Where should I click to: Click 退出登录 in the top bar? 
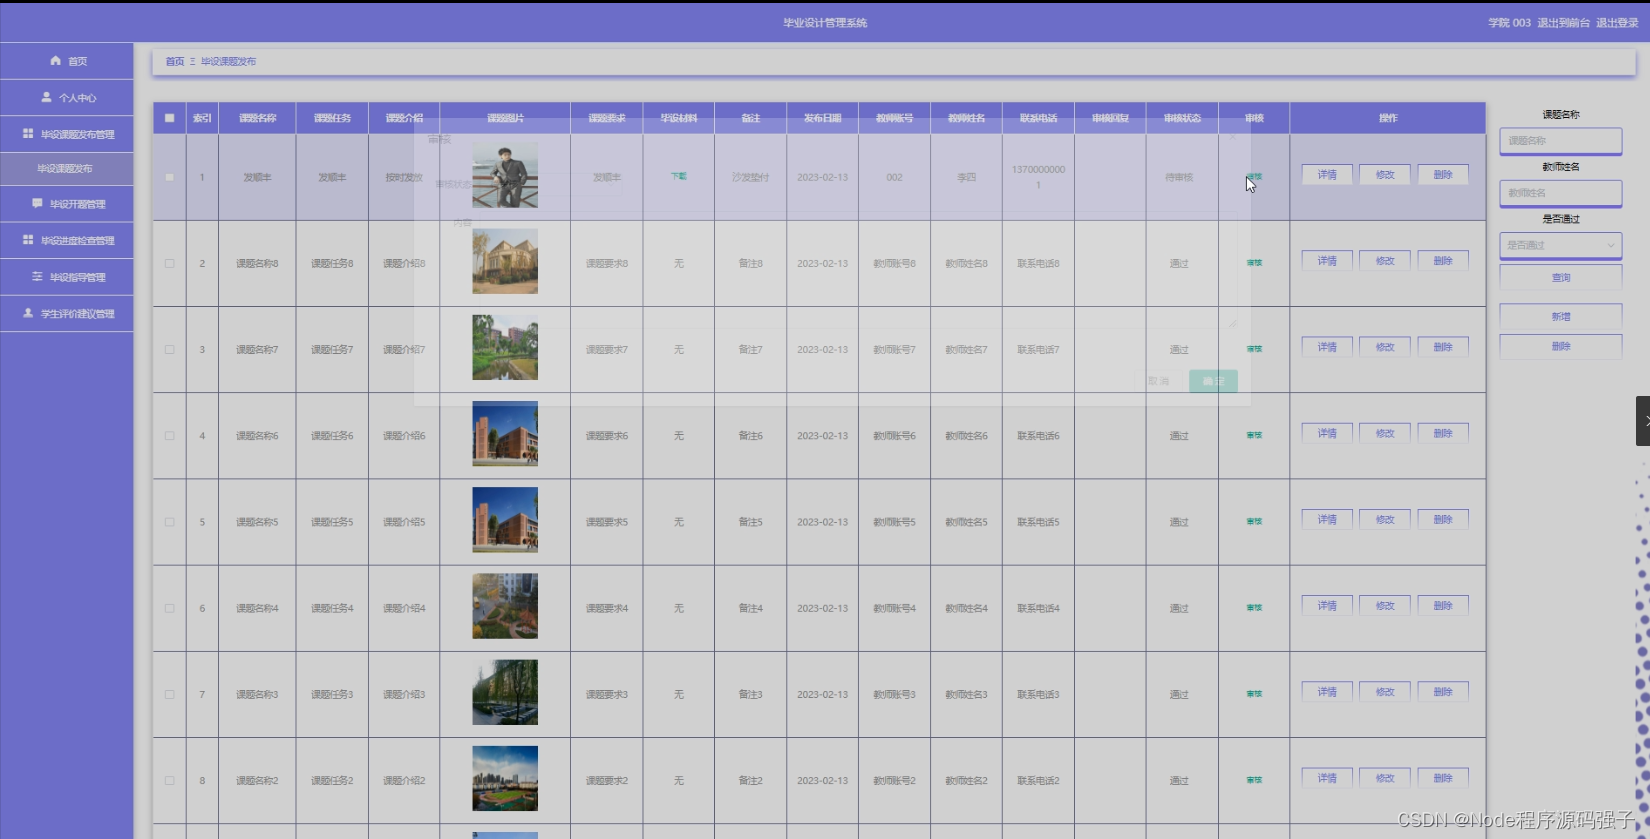click(x=1616, y=22)
